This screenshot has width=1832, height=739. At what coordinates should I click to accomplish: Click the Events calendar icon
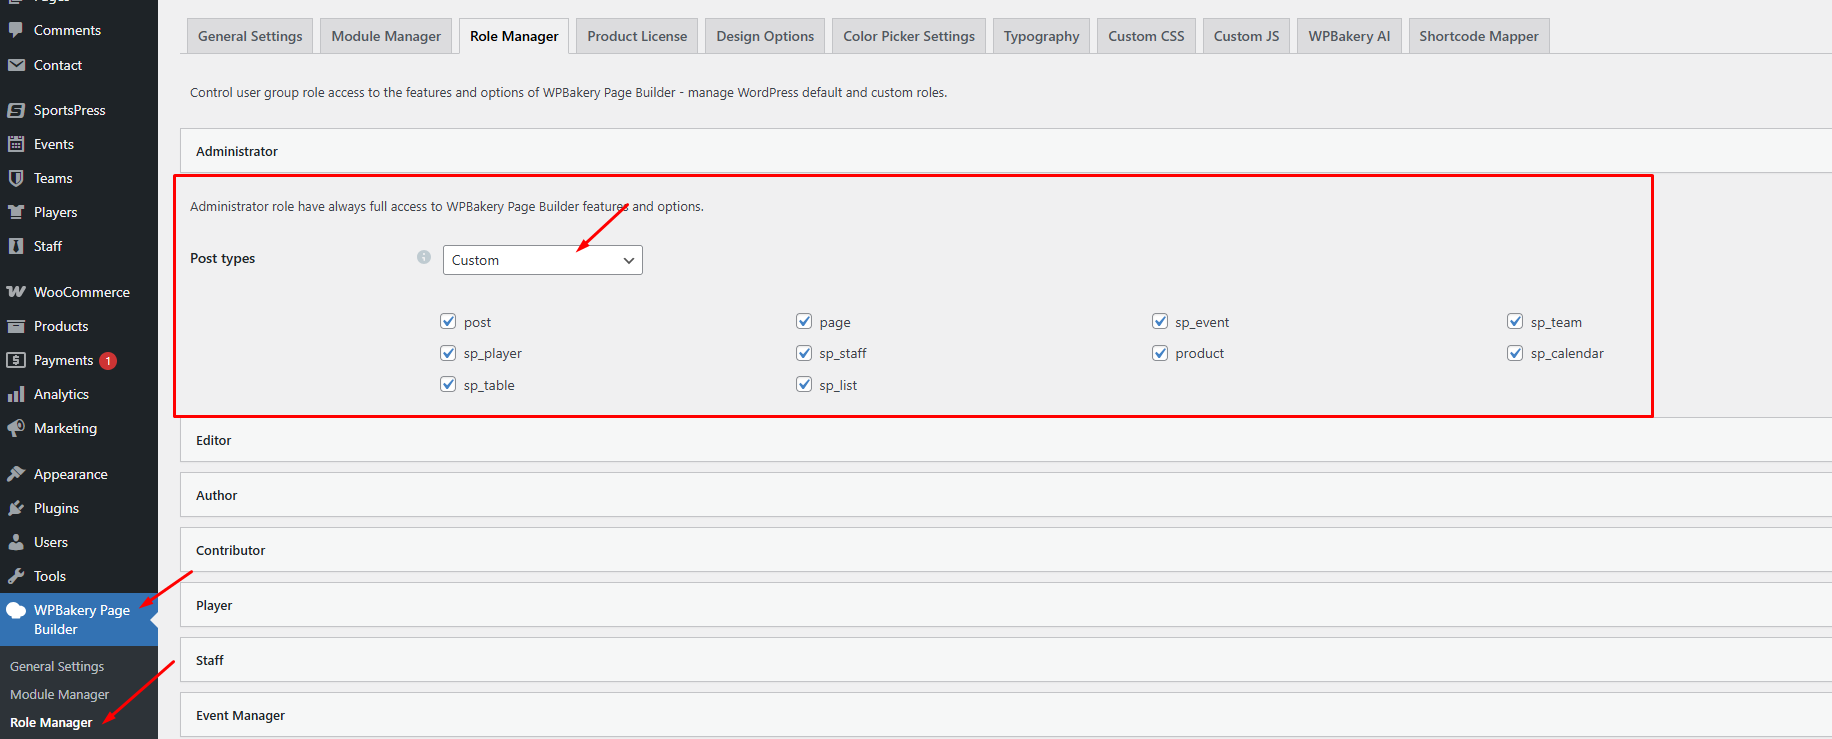(x=16, y=144)
